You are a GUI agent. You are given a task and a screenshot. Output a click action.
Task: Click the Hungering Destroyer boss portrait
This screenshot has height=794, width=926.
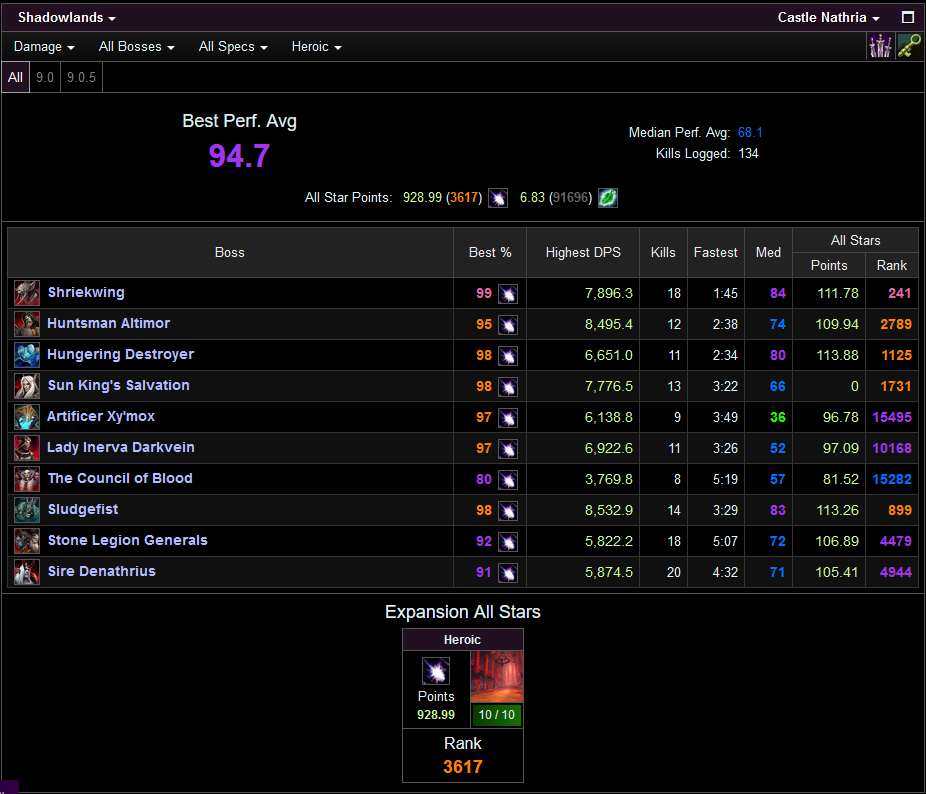(27, 355)
